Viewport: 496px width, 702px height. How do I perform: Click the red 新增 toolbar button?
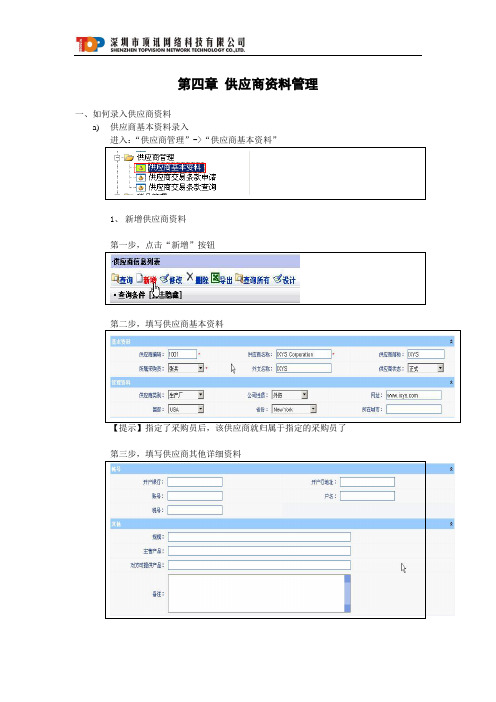click(146, 279)
